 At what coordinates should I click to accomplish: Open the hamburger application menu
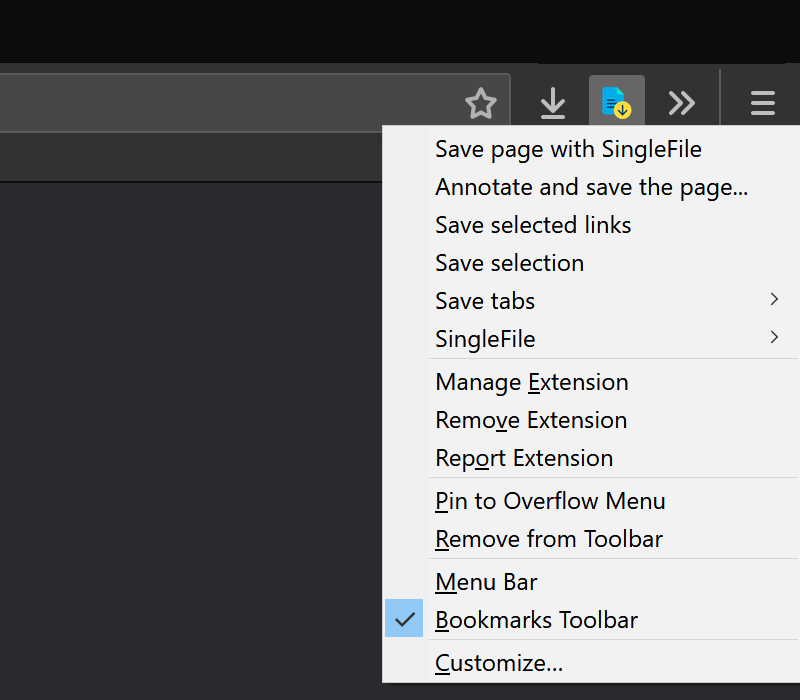click(x=763, y=103)
